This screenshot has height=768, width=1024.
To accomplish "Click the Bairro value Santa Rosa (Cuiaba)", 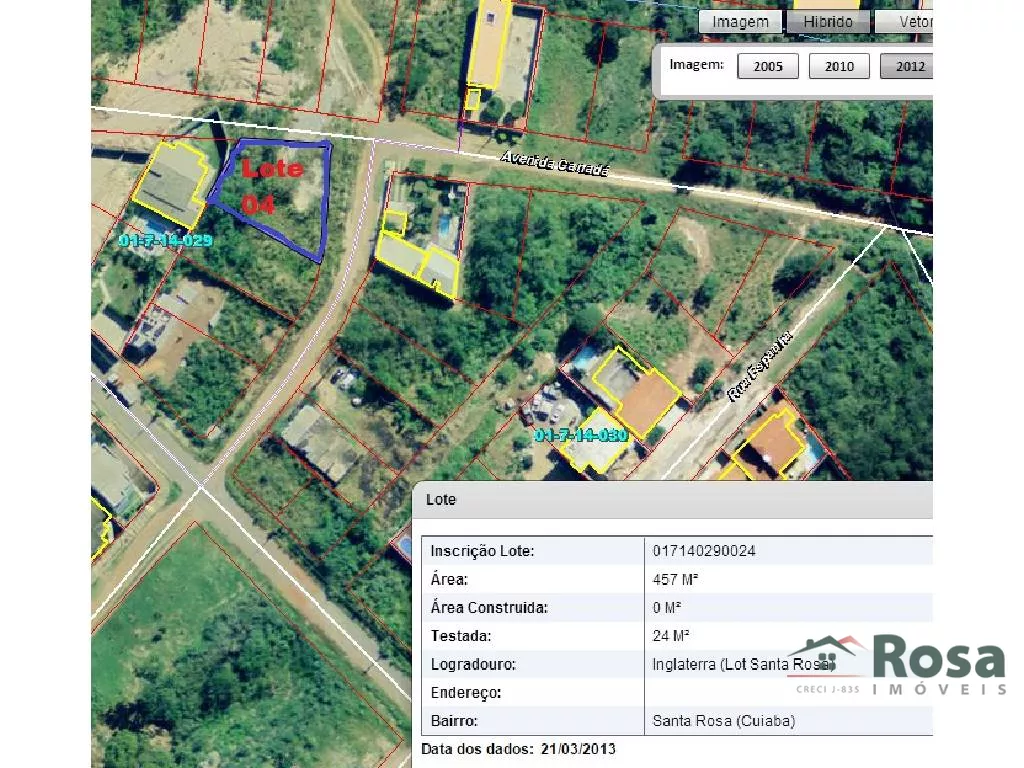I will point(723,720).
